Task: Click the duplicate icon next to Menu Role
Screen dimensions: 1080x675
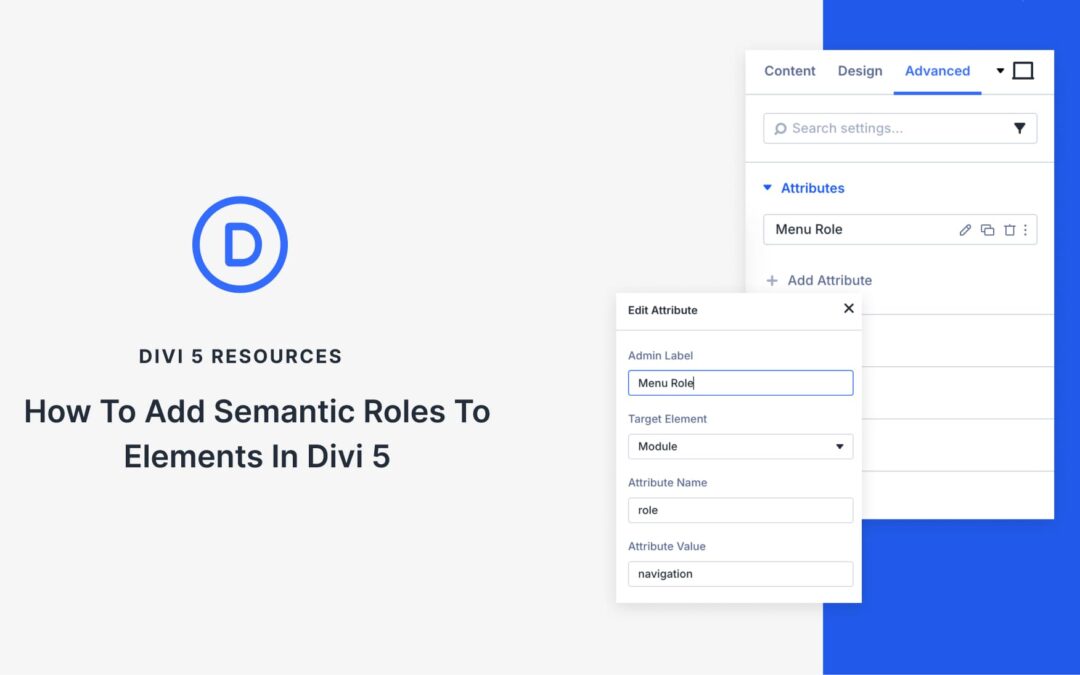Action: point(987,230)
